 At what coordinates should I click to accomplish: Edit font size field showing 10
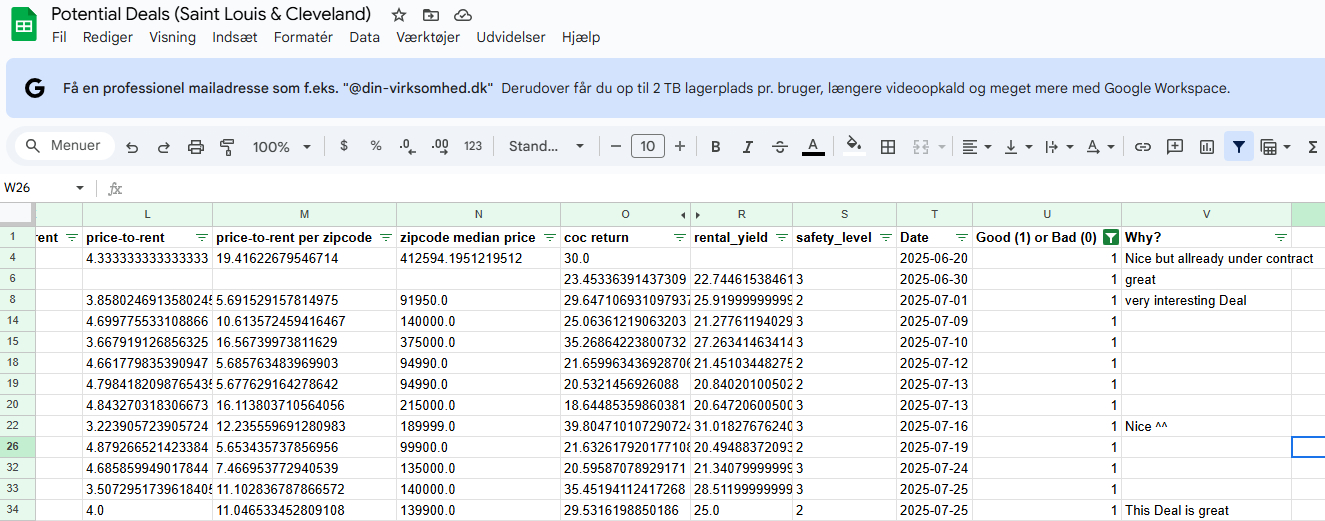648,146
